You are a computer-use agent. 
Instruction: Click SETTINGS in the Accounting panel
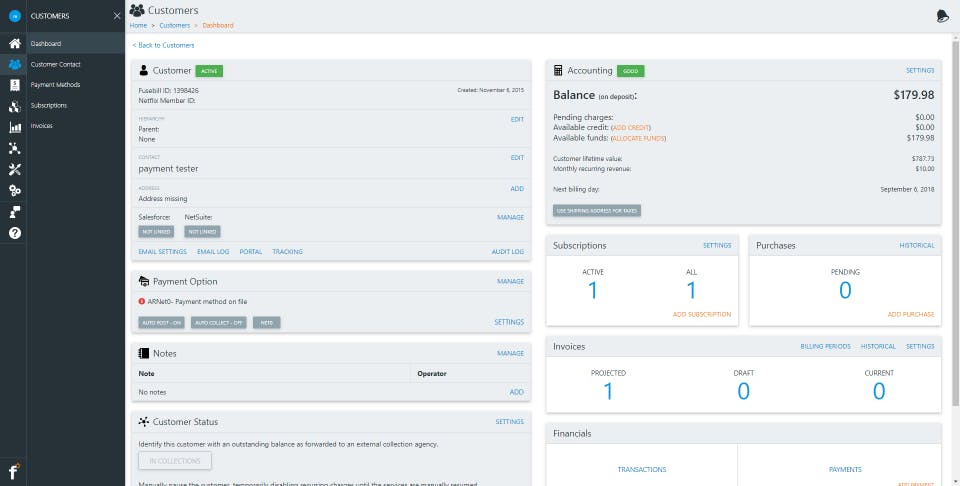[x=920, y=70]
